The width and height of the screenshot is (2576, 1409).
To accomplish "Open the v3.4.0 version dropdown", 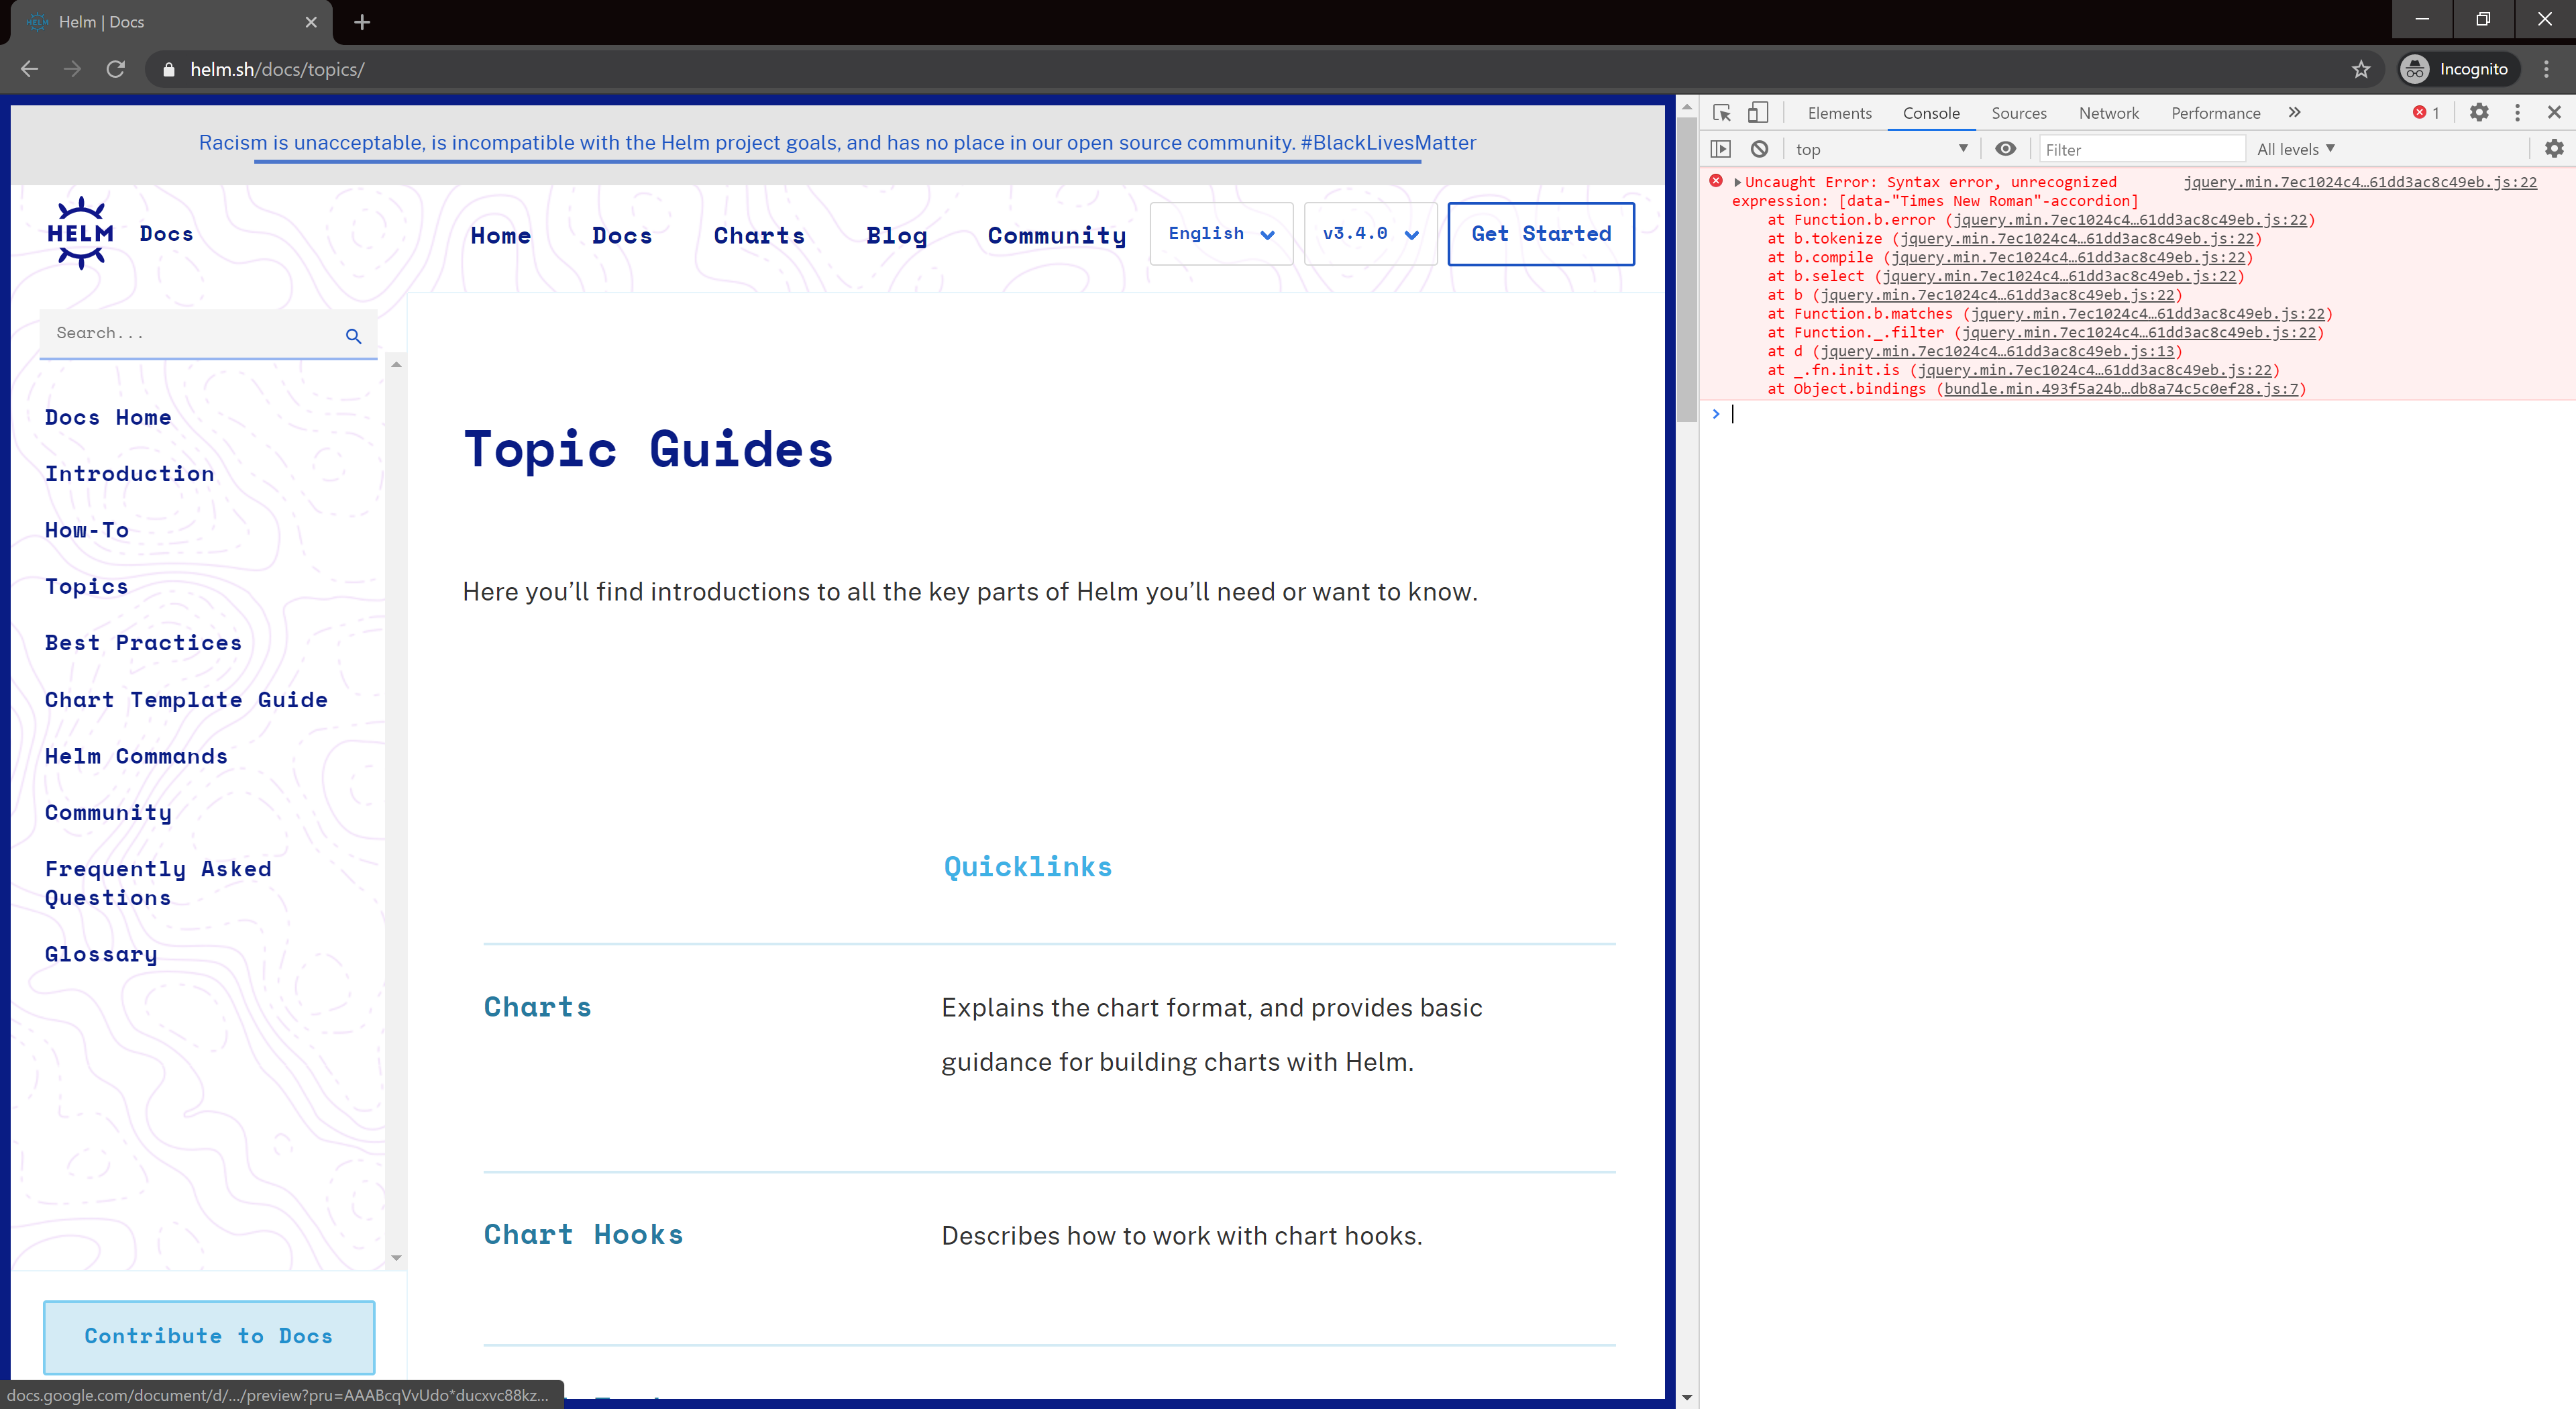I will [1370, 234].
